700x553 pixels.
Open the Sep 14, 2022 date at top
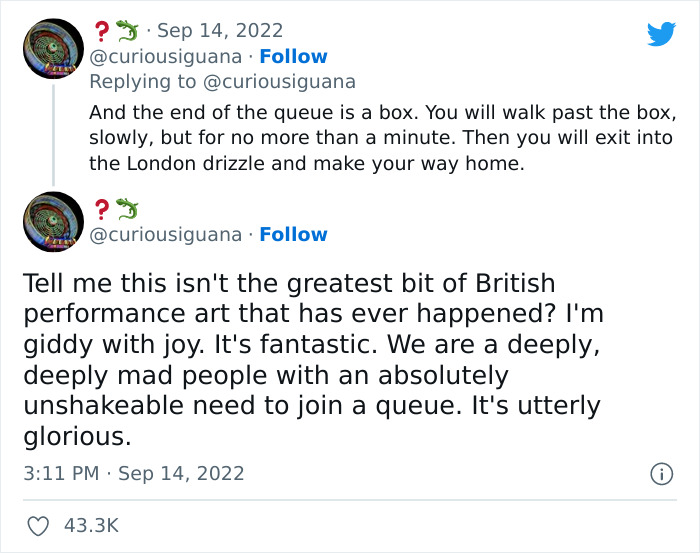point(220,31)
